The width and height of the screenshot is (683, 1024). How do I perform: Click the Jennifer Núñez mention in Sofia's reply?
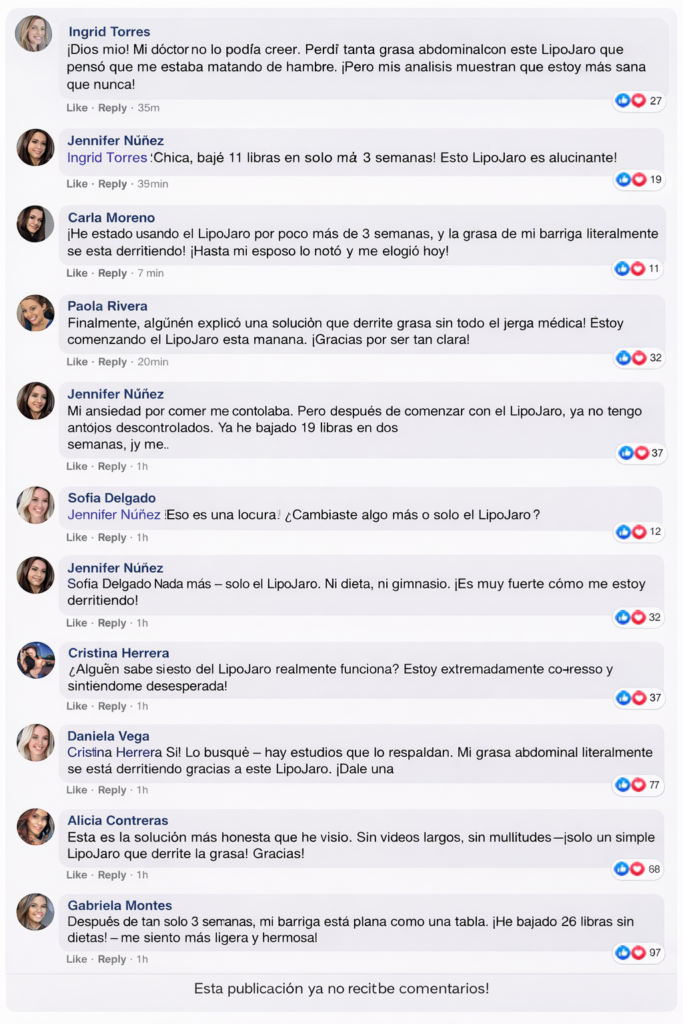(114, 515)
